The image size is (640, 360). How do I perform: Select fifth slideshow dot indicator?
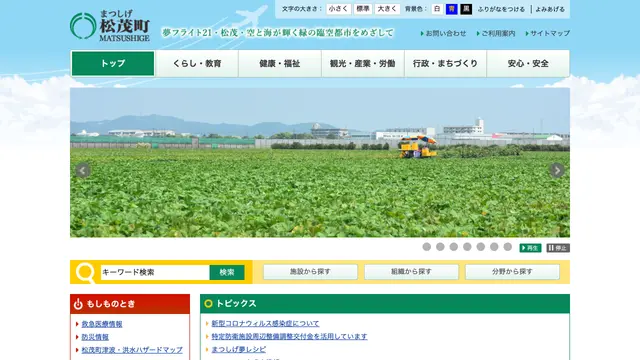pyautogui.click(x=480, y=247)
